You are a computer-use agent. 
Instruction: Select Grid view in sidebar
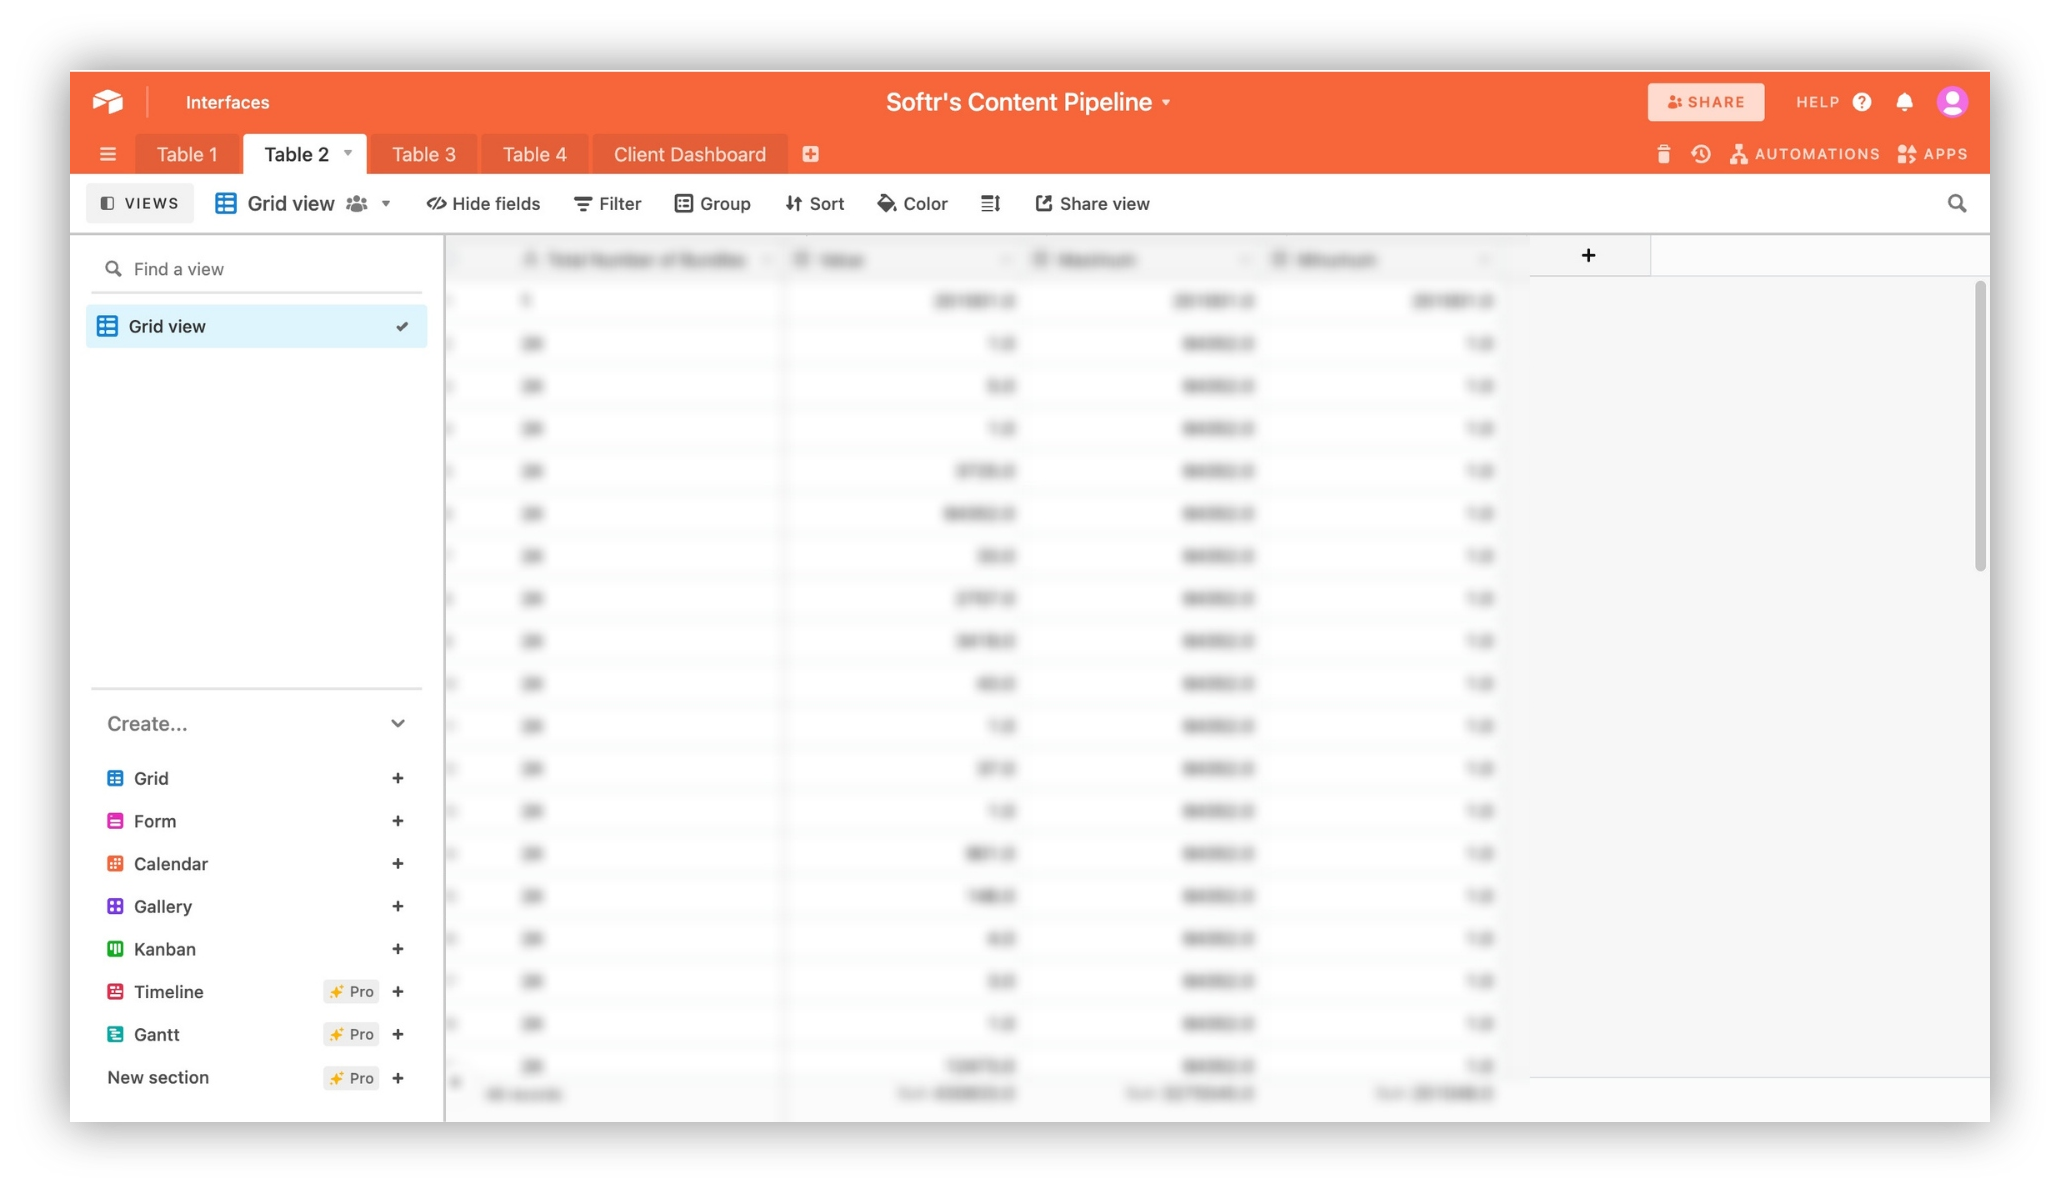tap(257, 327)
